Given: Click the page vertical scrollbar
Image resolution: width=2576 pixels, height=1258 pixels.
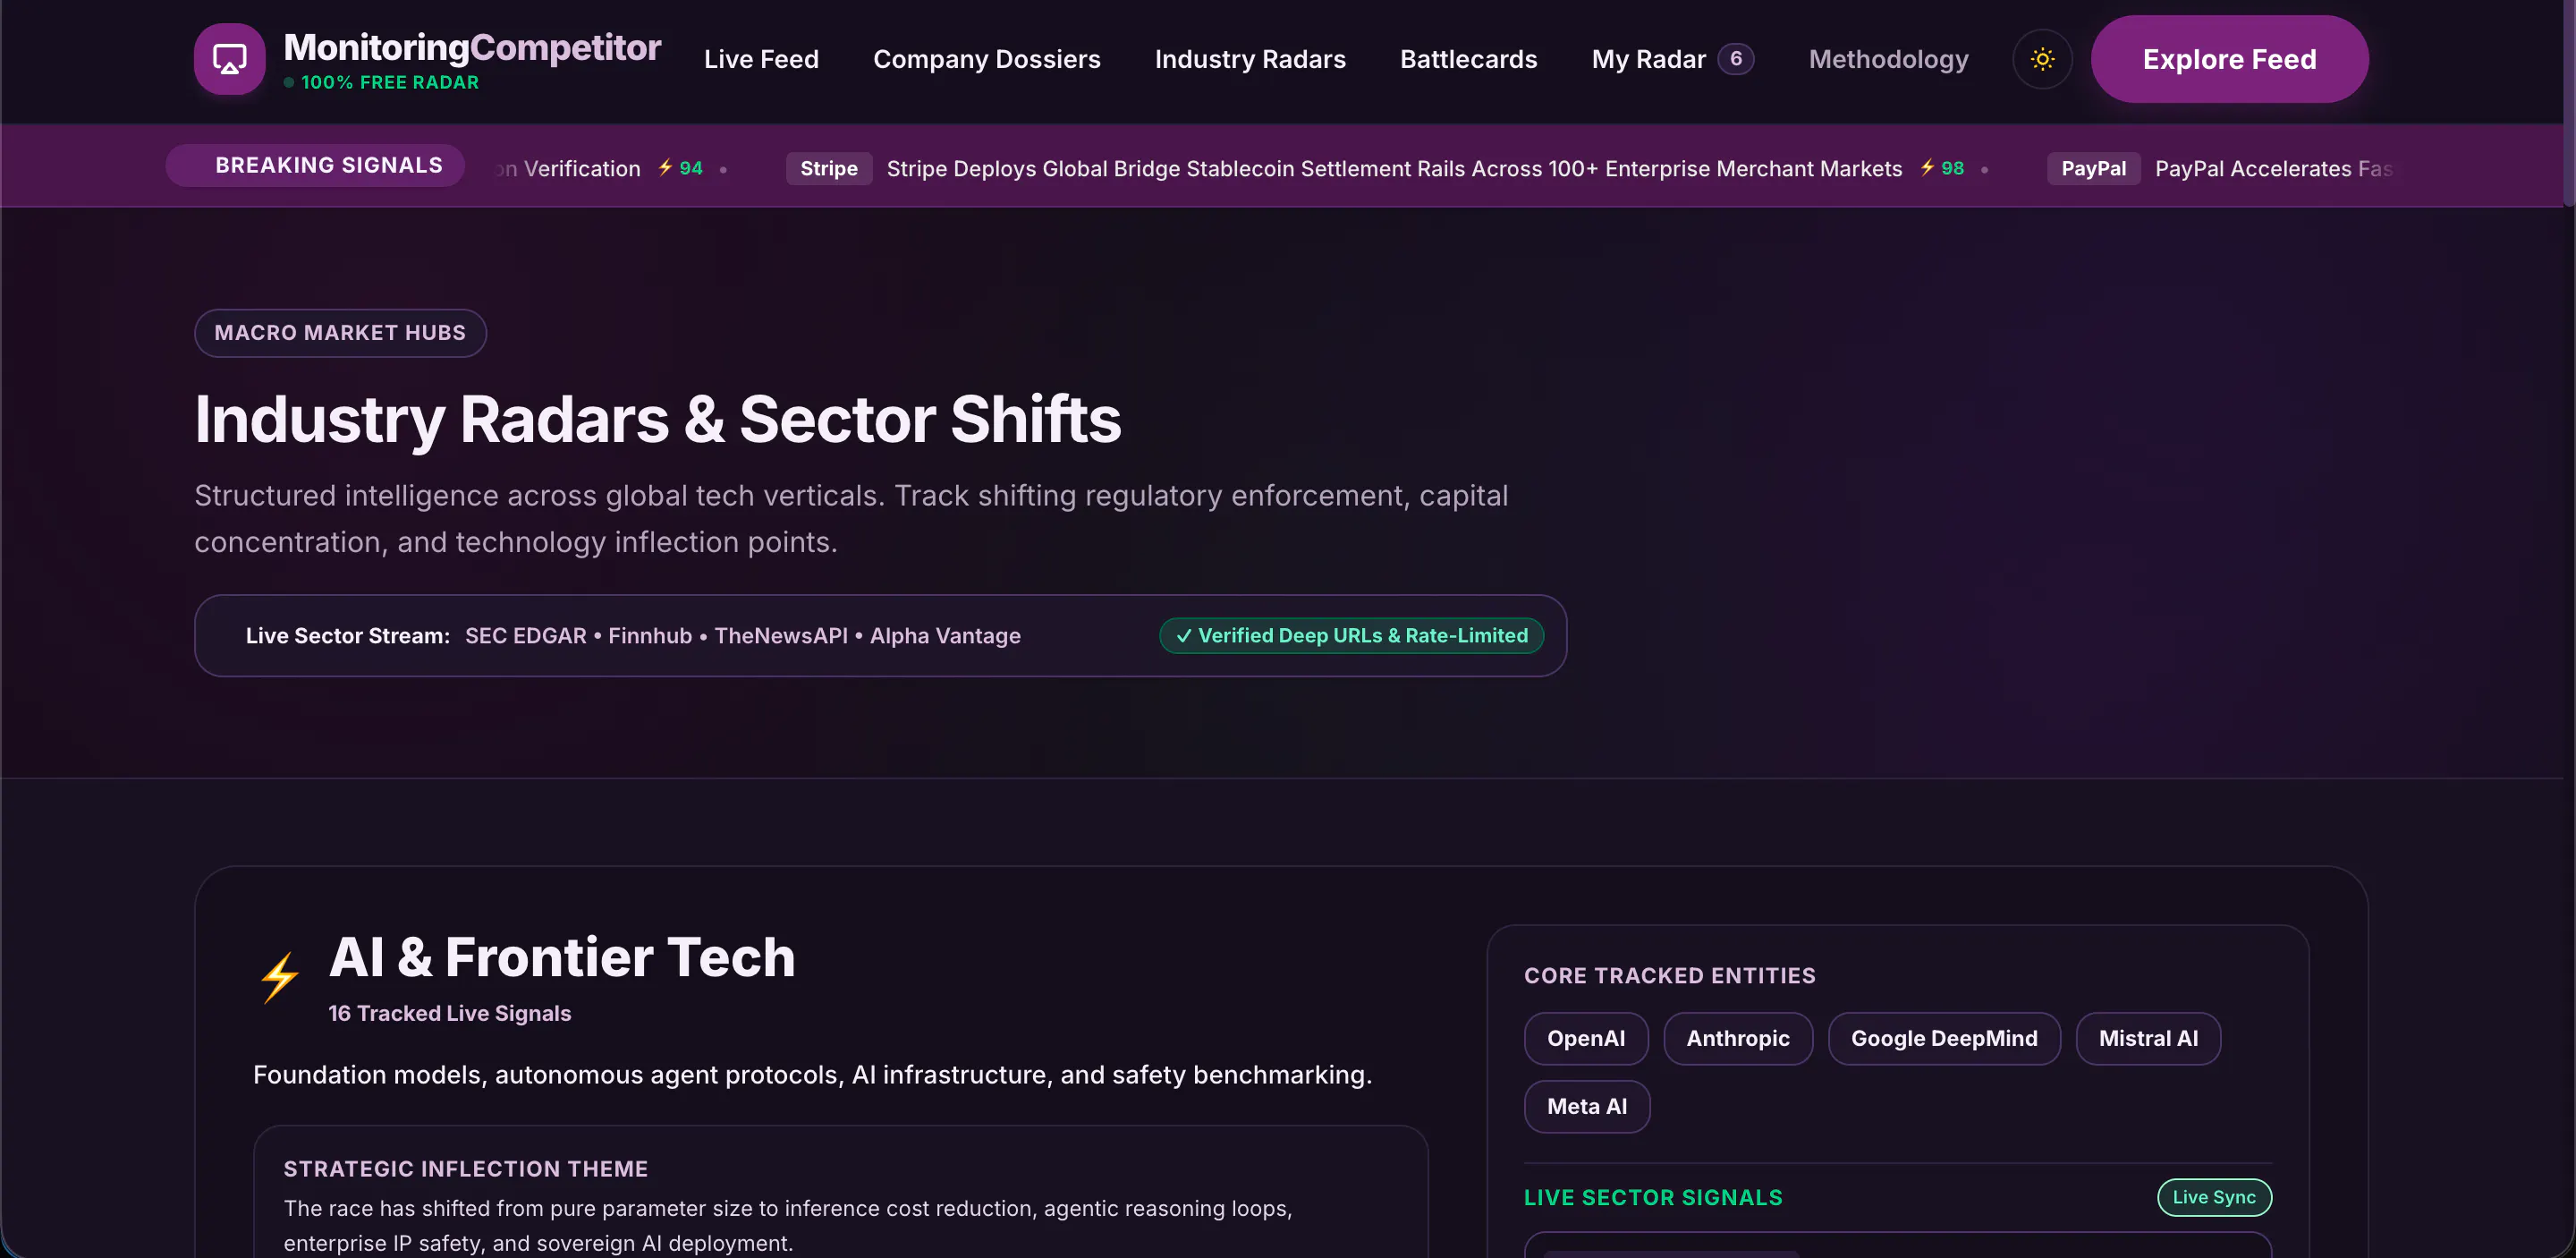Looking at the screenshot, I should 2569,103.
